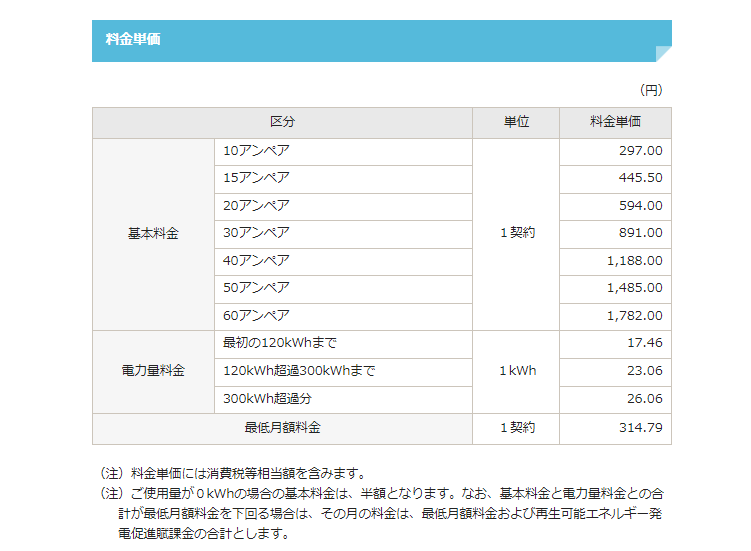Click the 単位 column header
This screenshot has height=551, width=751.
pos(516,122)
